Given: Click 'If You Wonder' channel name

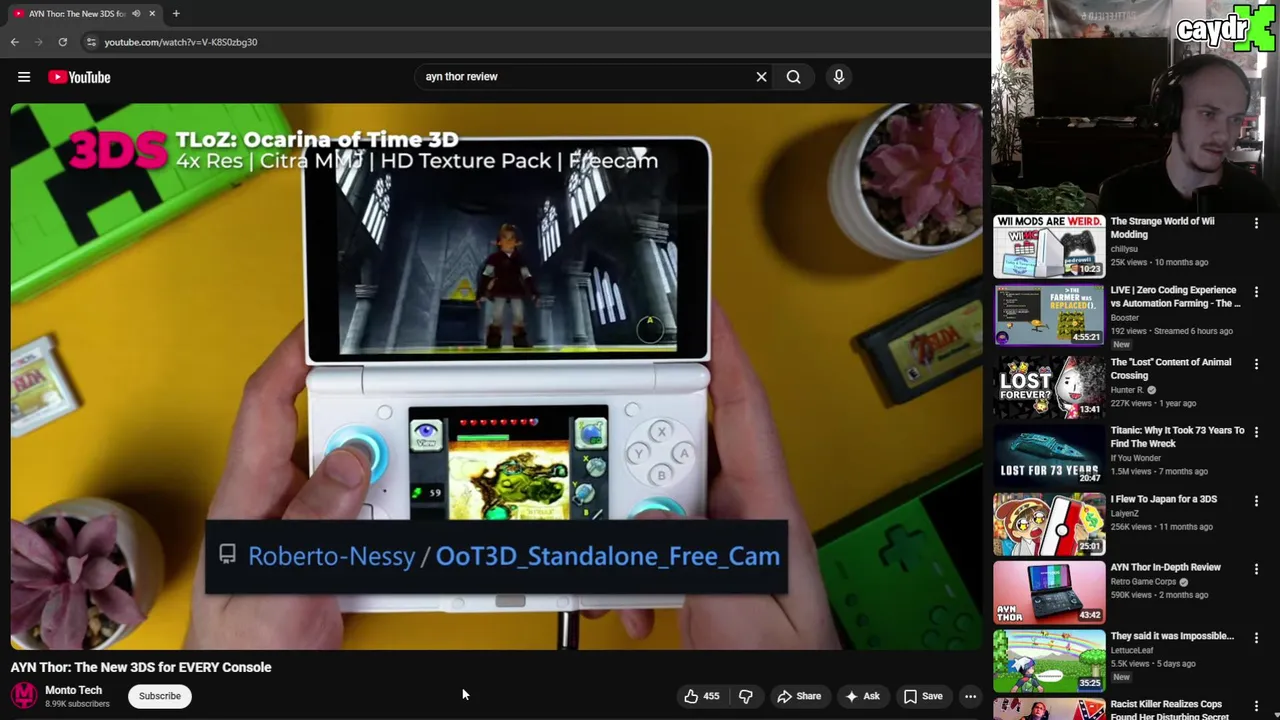Looking at the screenshot, I should pyautogui.click(x=1136, y=458).
